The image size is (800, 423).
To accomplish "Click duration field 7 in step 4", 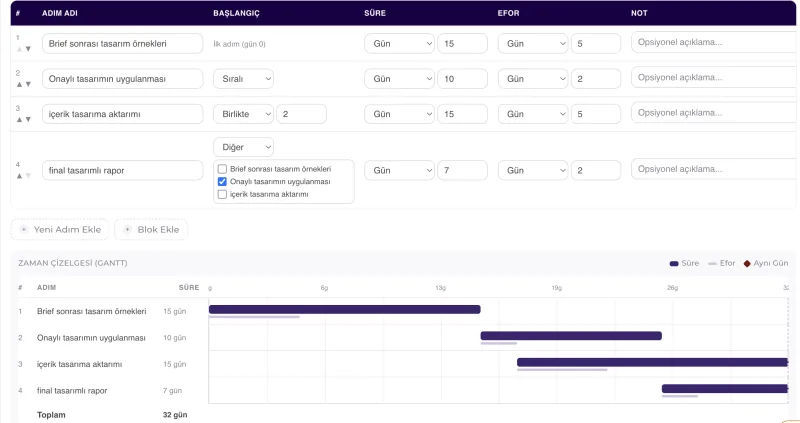I will [x=462, y=170].
